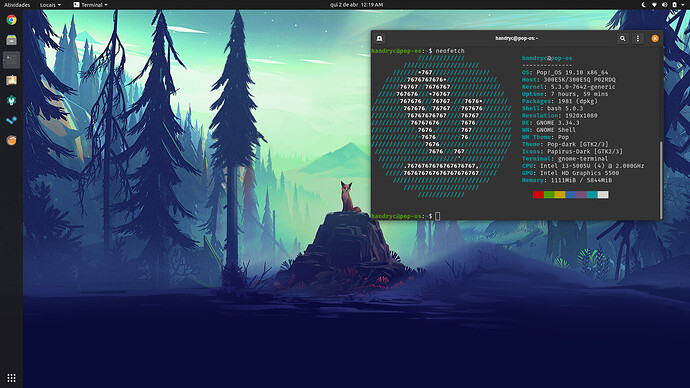
Task: Expand the system menu arrow
Action: point(683,5)
